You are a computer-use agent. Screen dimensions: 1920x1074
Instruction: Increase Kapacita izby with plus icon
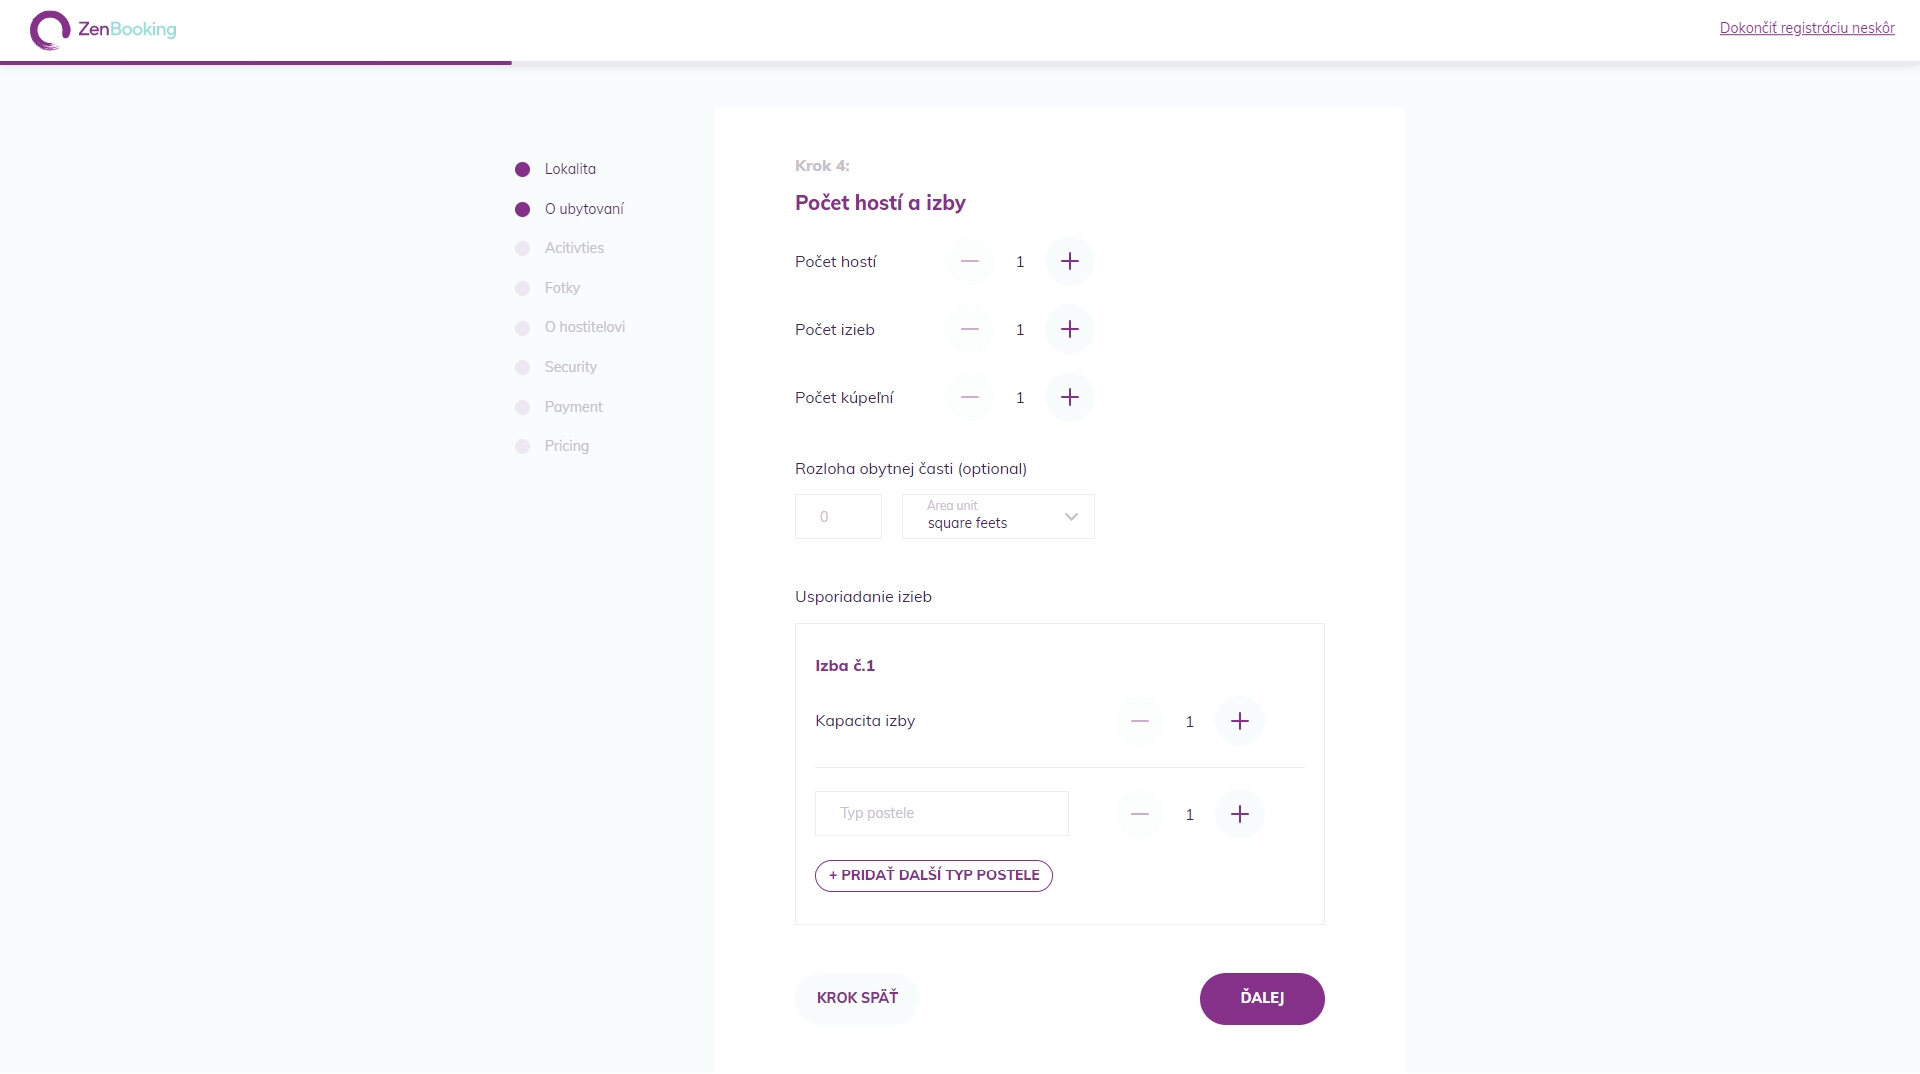point(1240,721)
